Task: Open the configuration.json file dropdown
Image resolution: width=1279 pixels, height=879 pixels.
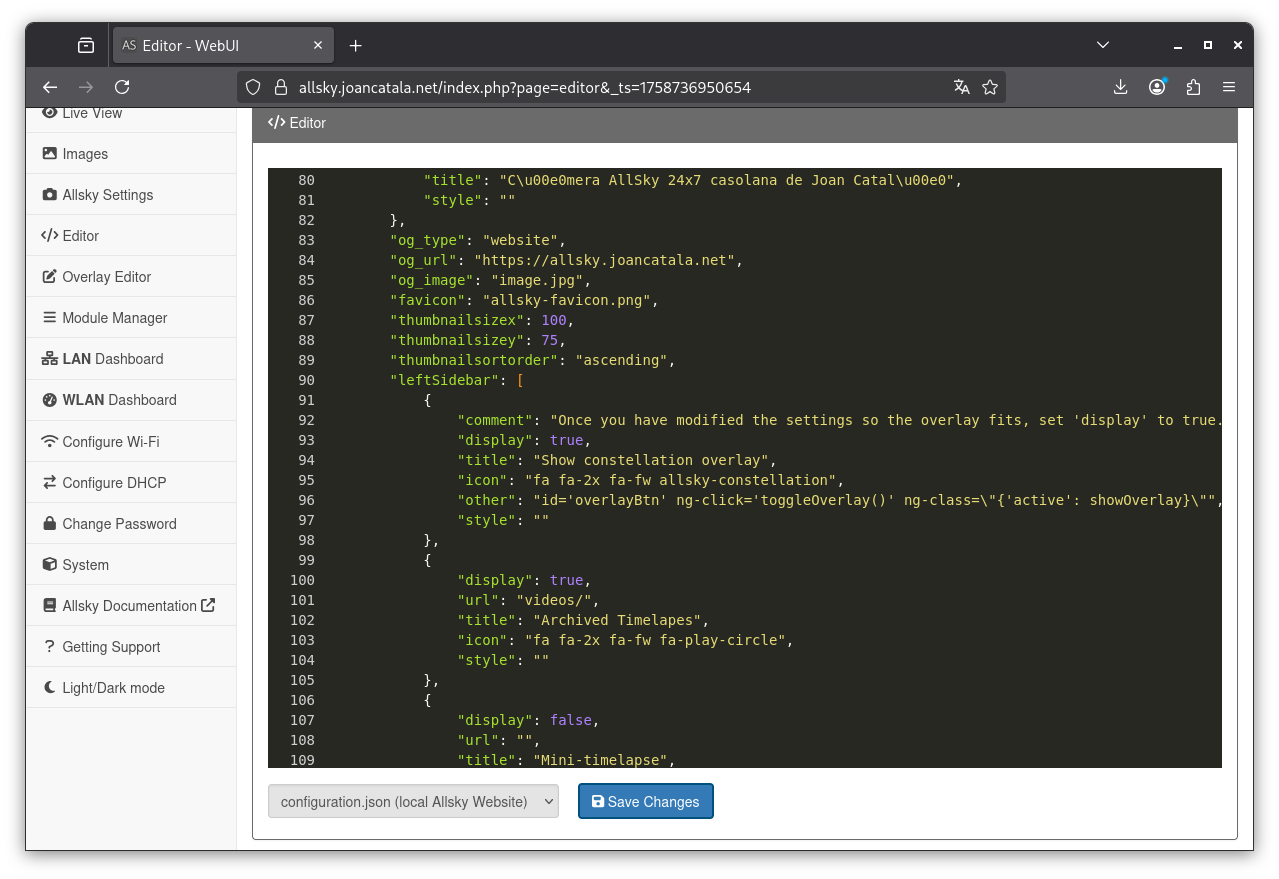Action: coord(413,801)
